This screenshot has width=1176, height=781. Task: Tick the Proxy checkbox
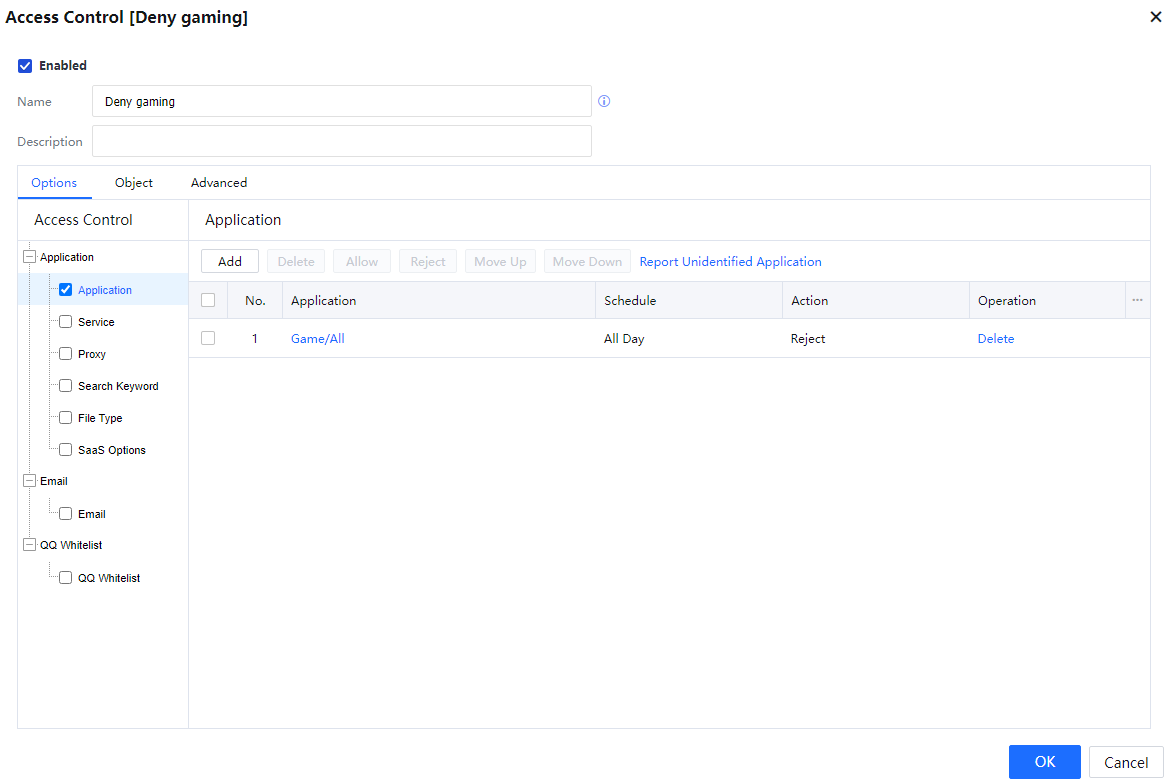point(66,354)
